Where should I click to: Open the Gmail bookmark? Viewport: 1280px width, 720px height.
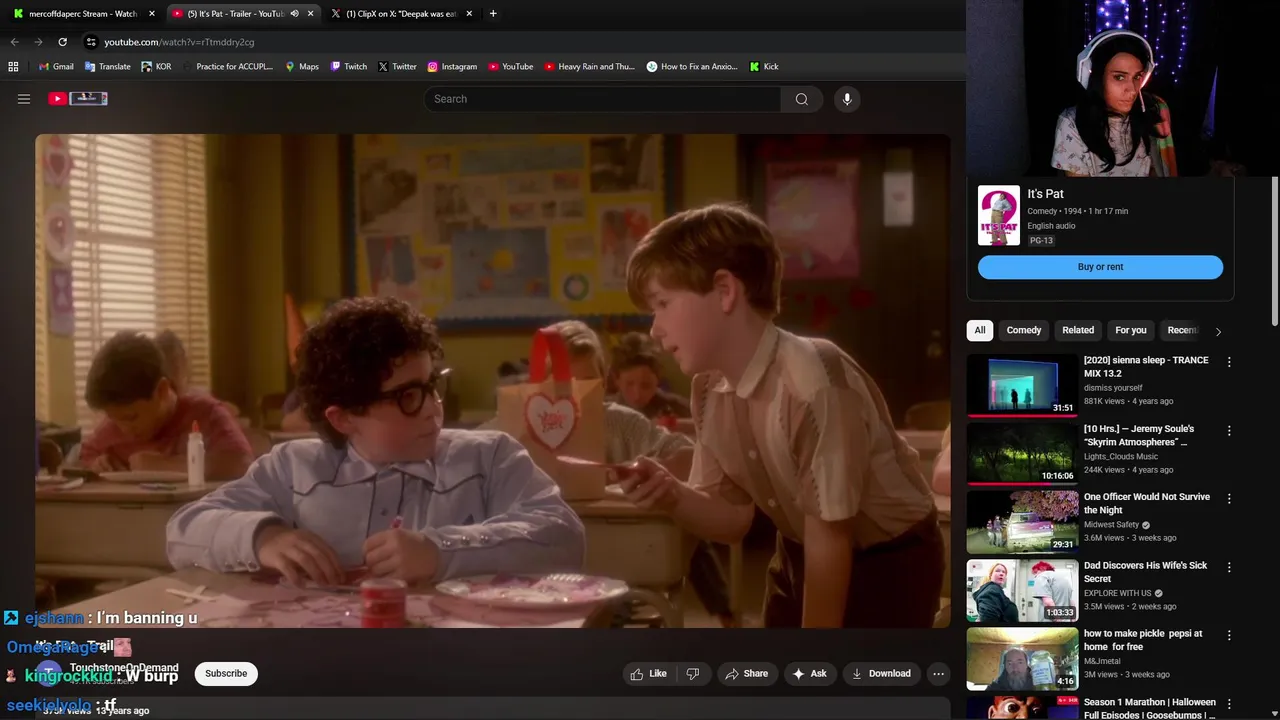pyautogui.click(x=56, y=67)
